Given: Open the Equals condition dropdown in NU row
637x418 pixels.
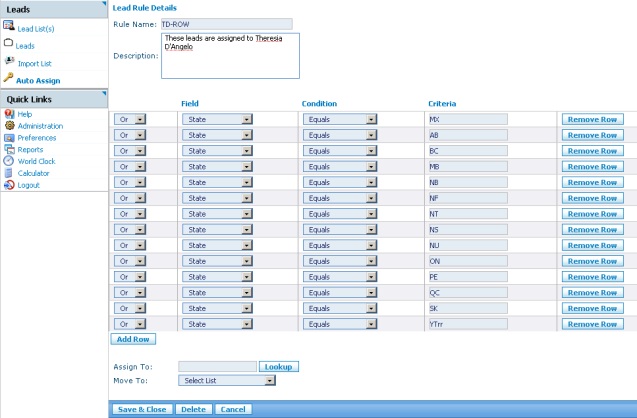Looking at the screenshot, I should click(340, 245).
